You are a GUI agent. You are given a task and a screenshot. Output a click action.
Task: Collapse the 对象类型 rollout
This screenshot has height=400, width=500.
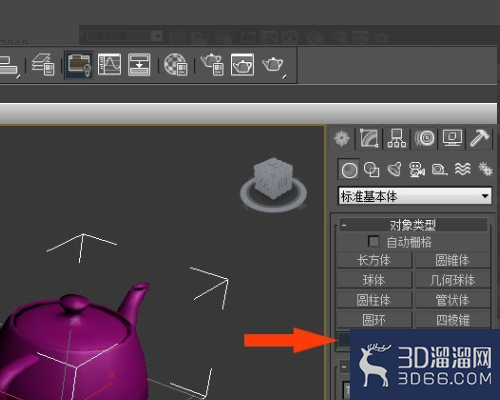point(413,225)
